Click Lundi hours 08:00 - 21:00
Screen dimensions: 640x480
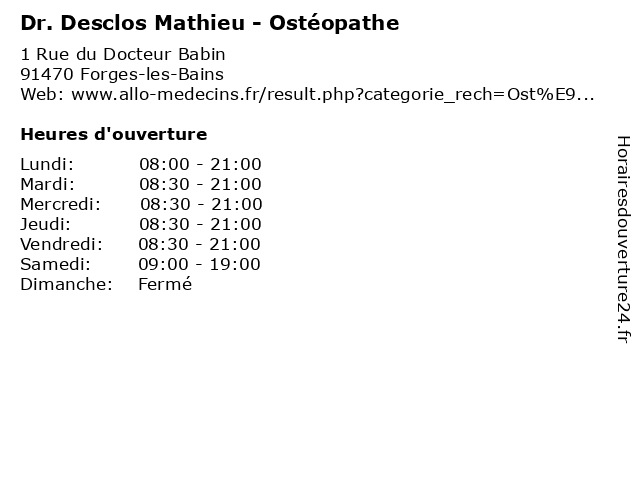[x=200, y=164]
